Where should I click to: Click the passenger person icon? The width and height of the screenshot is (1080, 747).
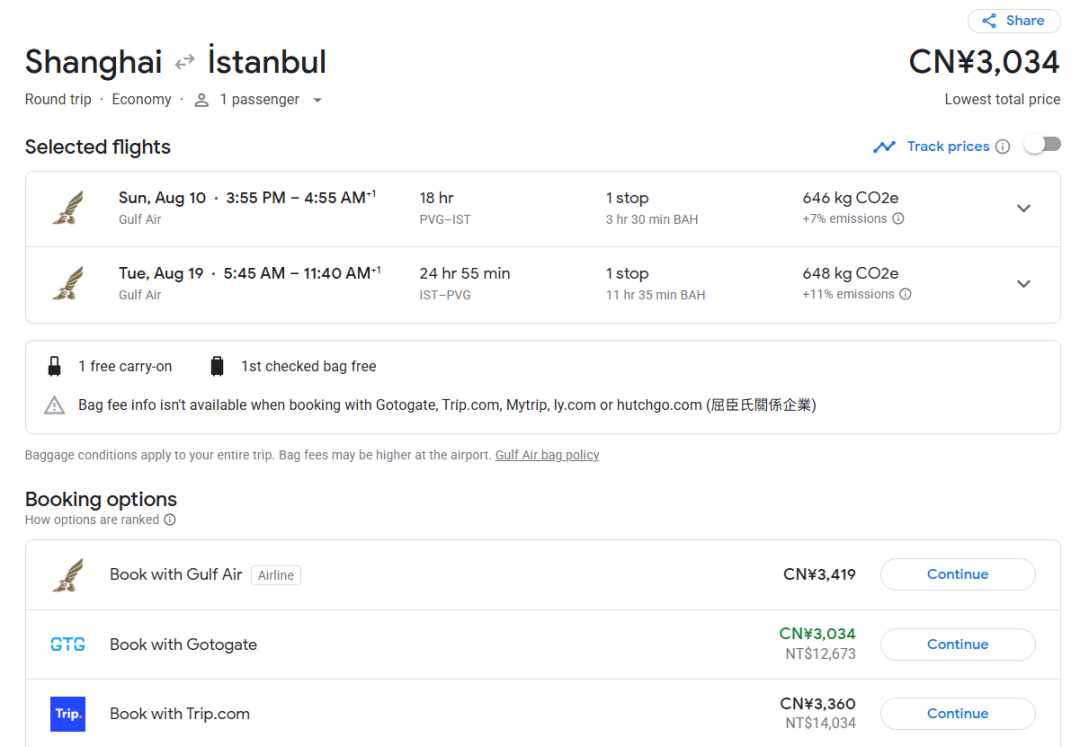(201, 100)
